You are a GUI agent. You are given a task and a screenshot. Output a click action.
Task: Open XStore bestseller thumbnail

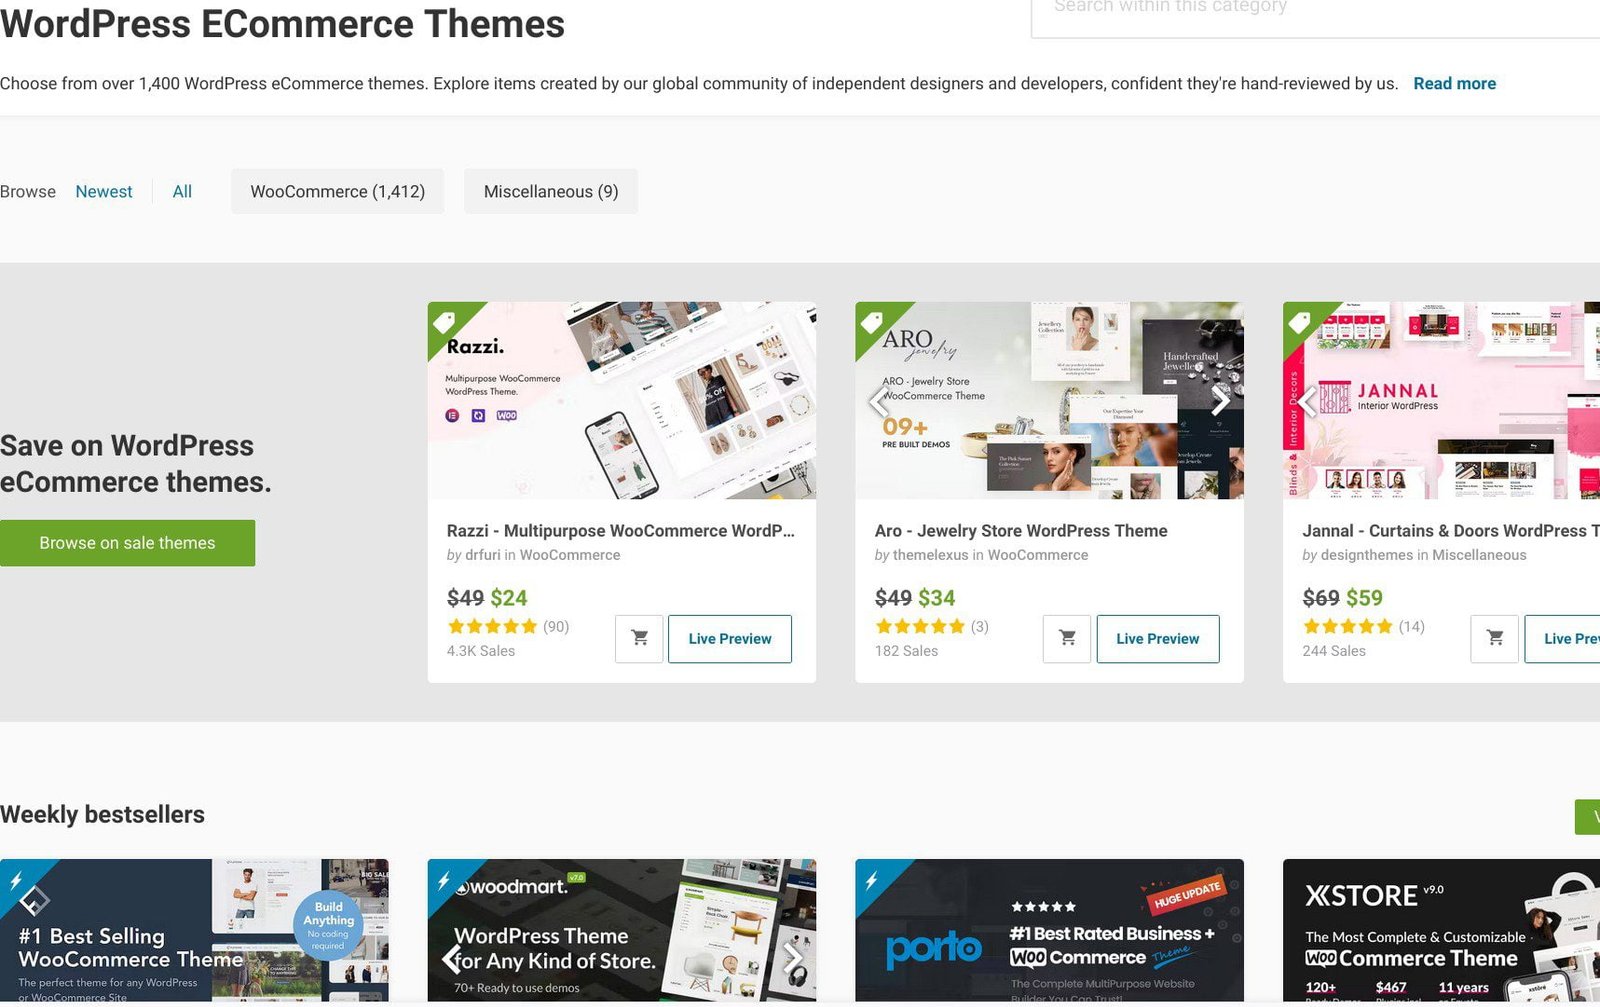(1441, 930)
